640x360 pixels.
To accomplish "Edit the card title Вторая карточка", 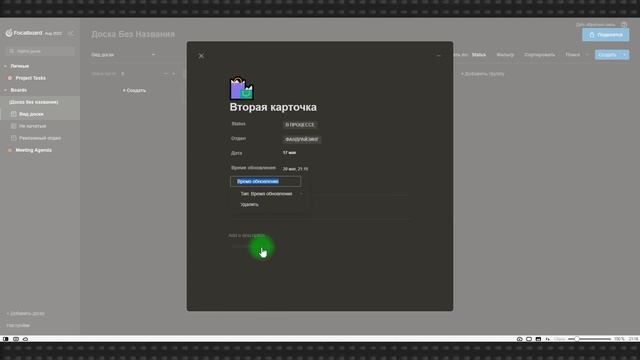I will pos(273,107).
